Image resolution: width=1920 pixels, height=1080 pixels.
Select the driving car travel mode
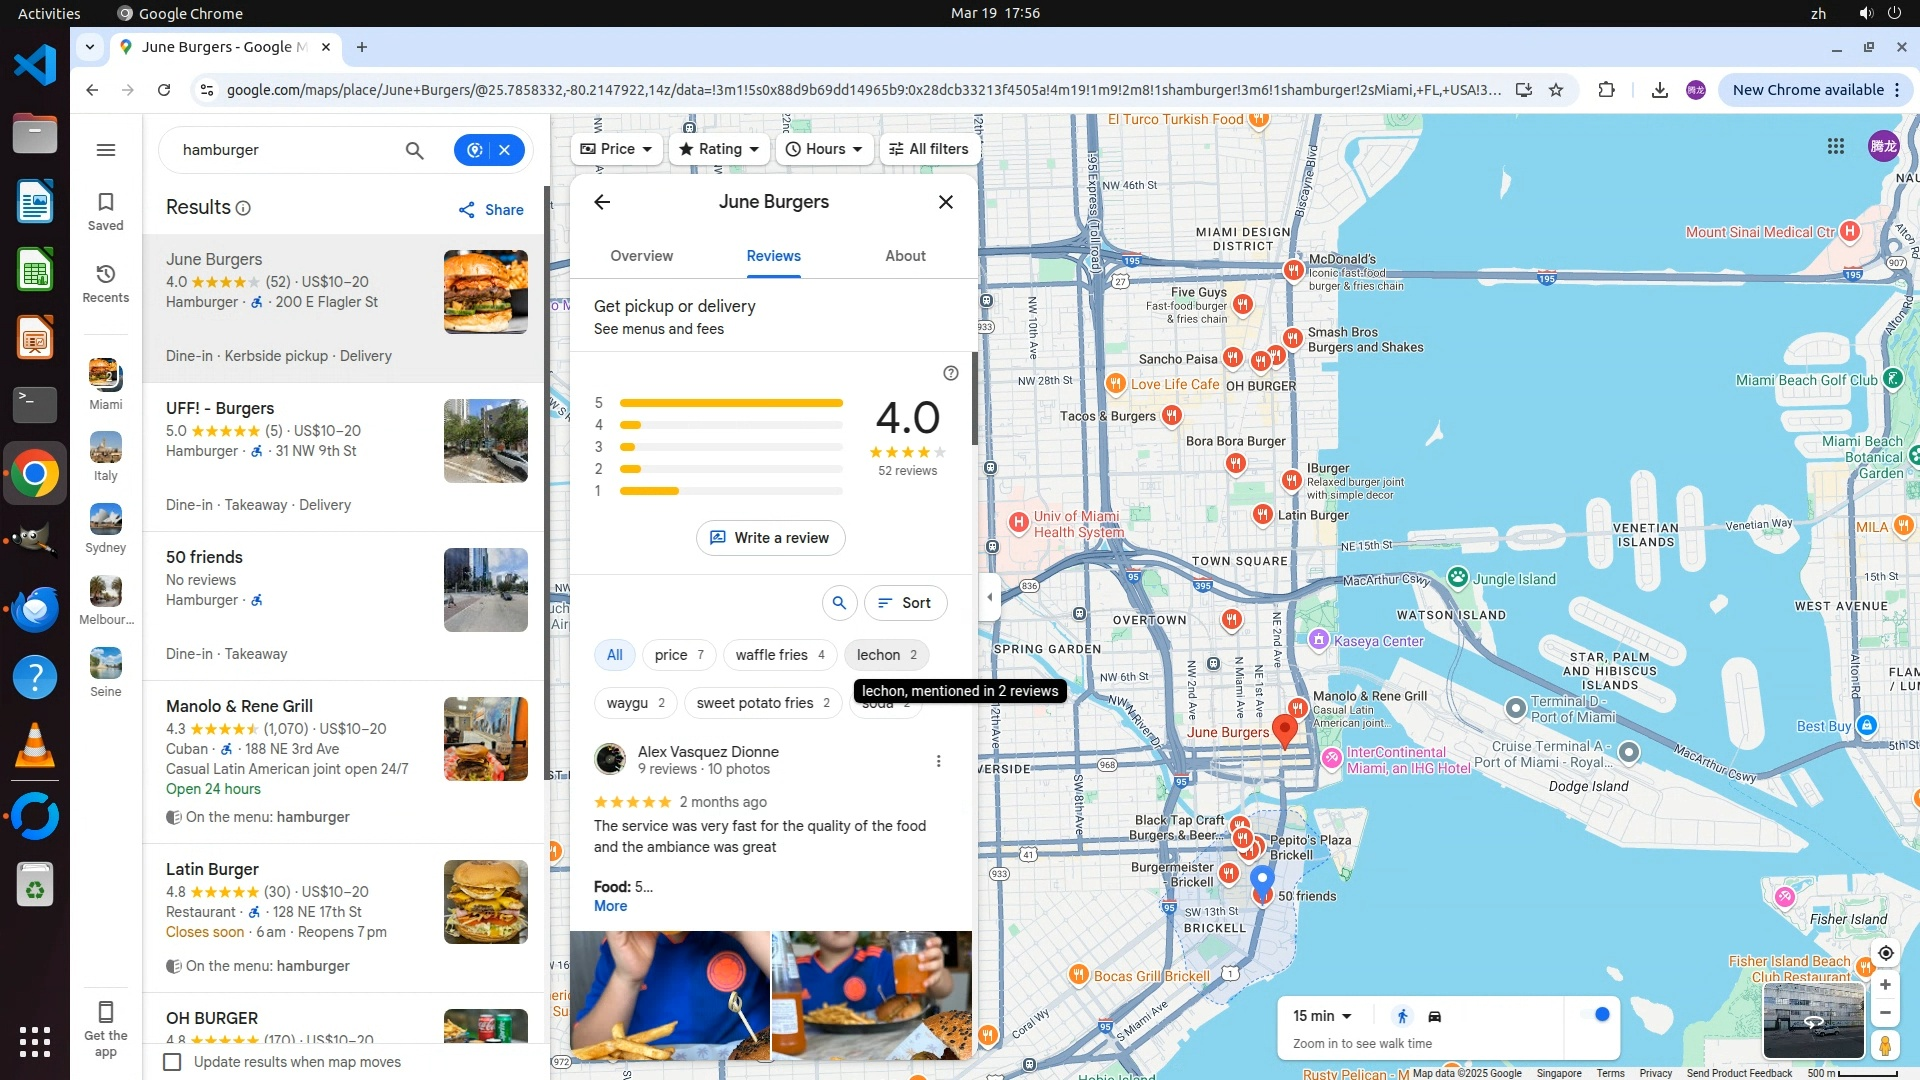coord(1434,1017)
